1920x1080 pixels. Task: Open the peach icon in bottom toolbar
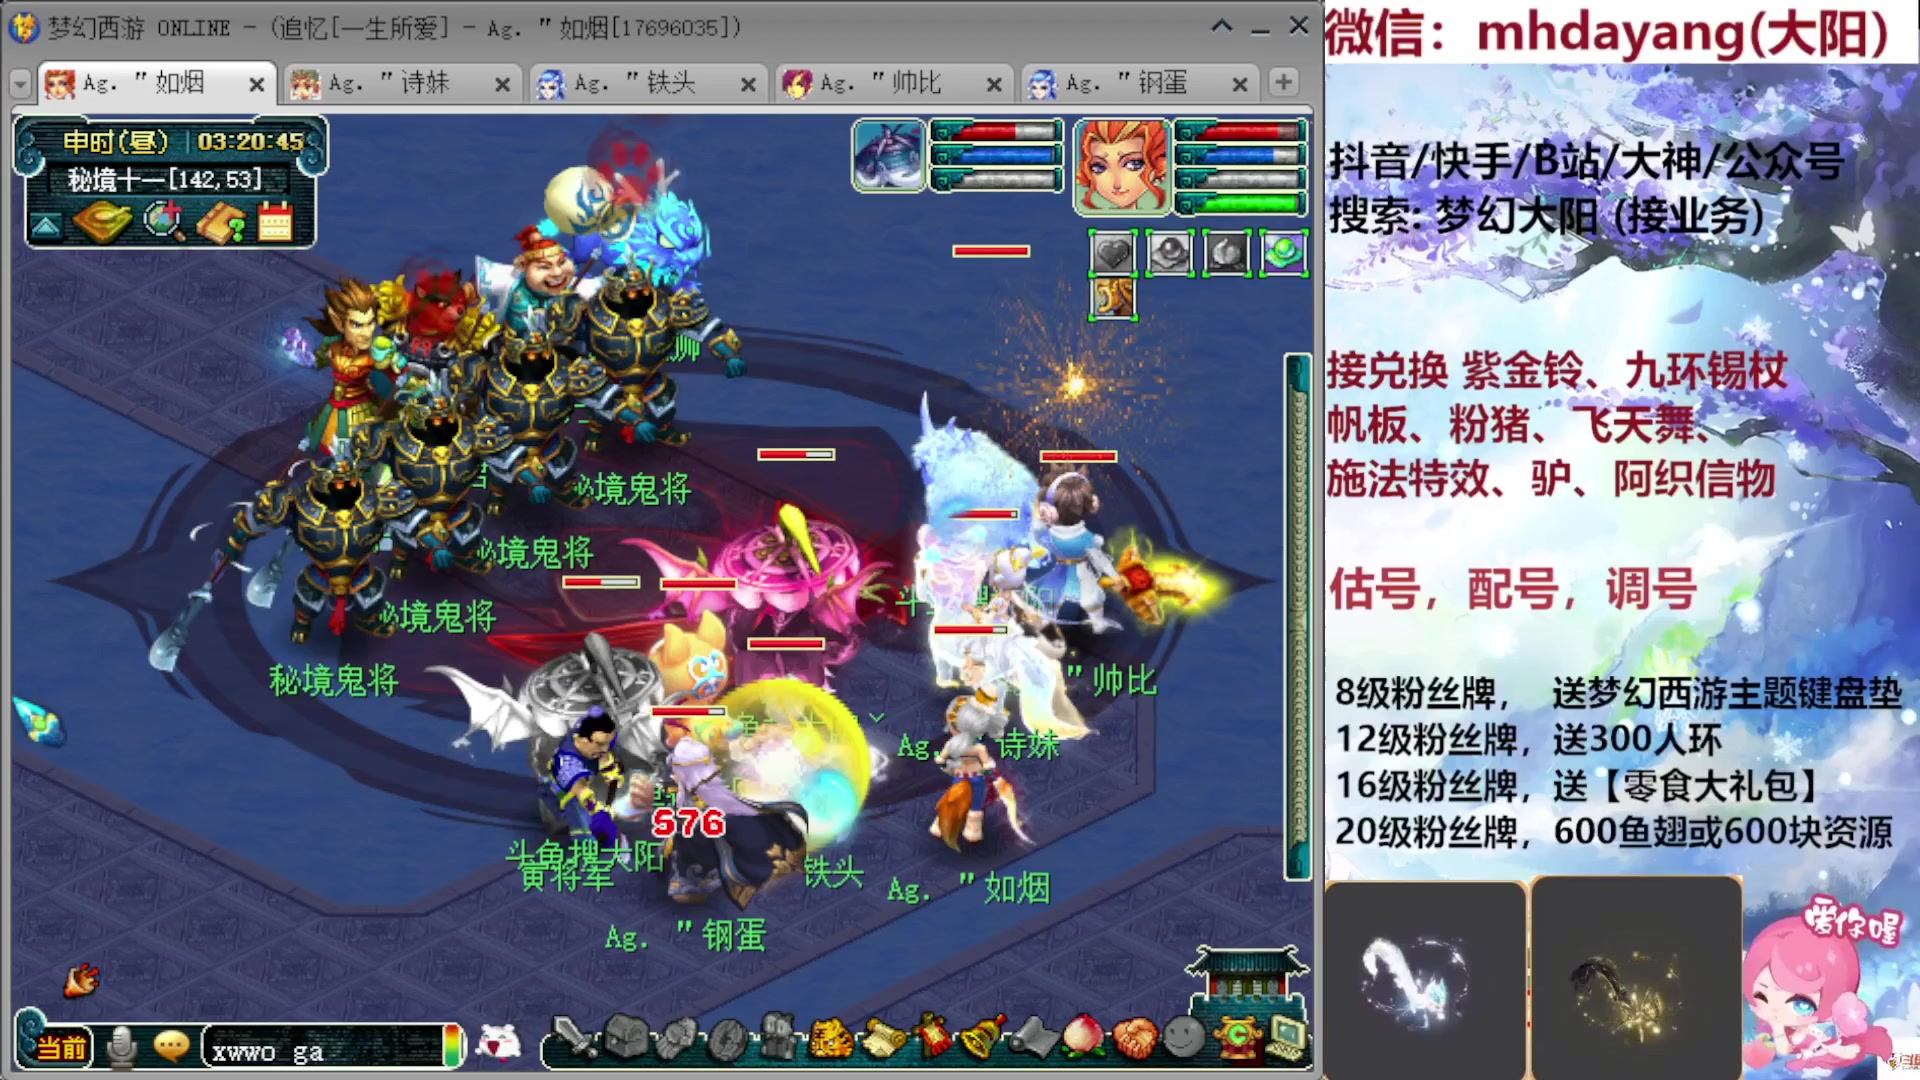click(x=1083, y=1037)
